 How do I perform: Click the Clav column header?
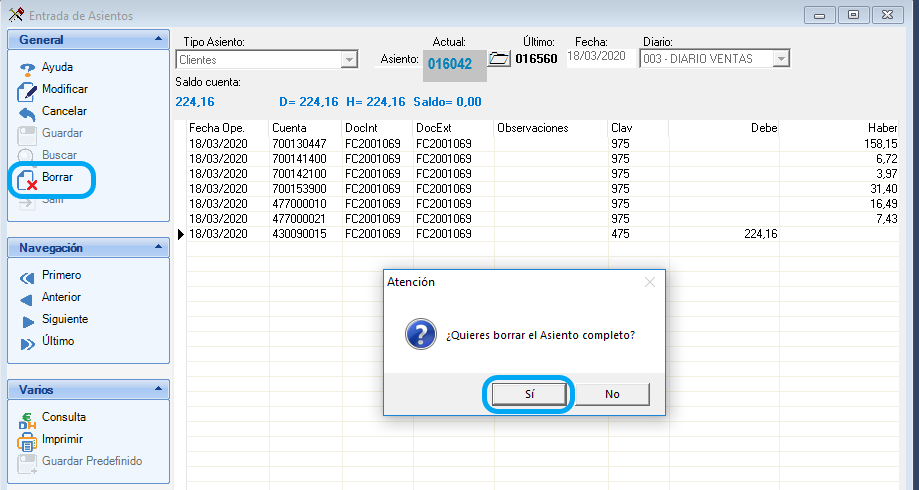coord(638,128)
